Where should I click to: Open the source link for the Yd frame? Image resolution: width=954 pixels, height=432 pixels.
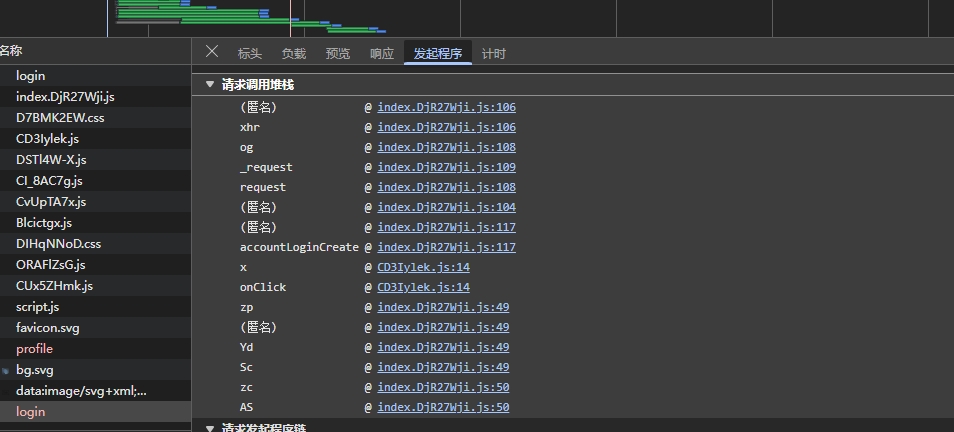pos(443,347)
